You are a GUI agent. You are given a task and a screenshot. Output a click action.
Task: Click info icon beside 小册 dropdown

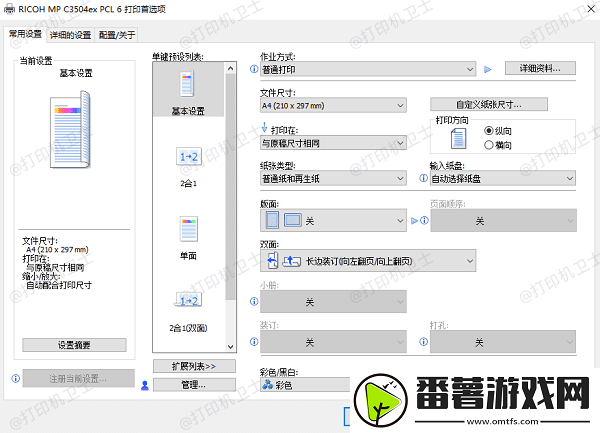[x=254, y=301]
